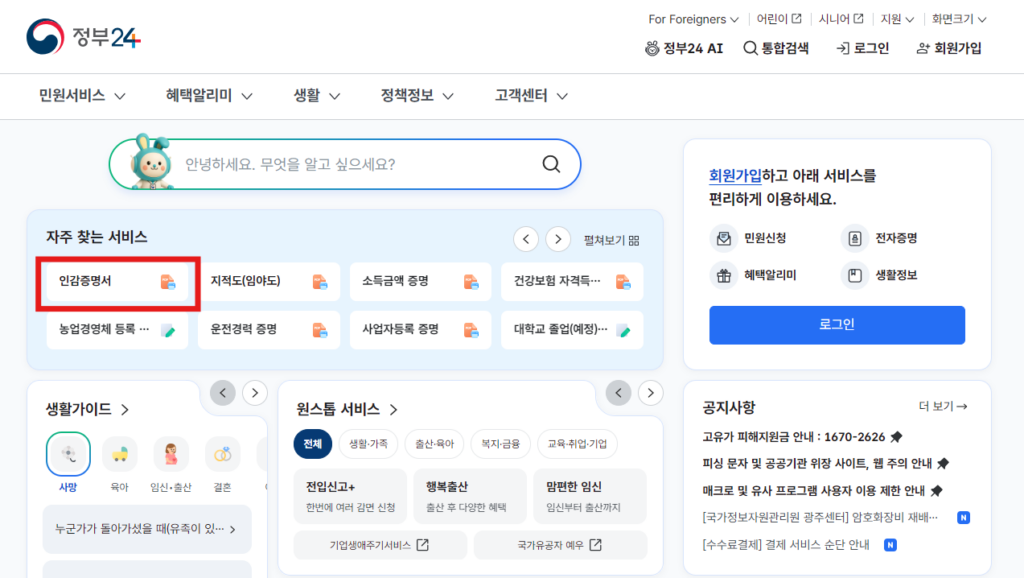
Task: Click the magnifier icon in the search box
Action: (551, 164)
